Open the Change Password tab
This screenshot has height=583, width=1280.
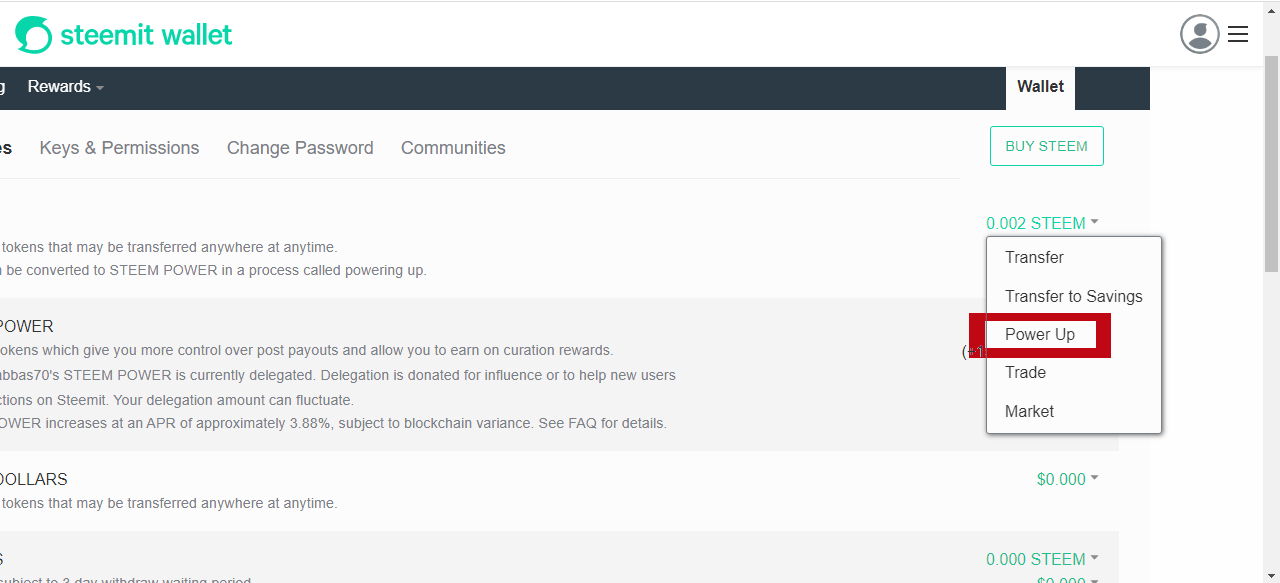300,148
